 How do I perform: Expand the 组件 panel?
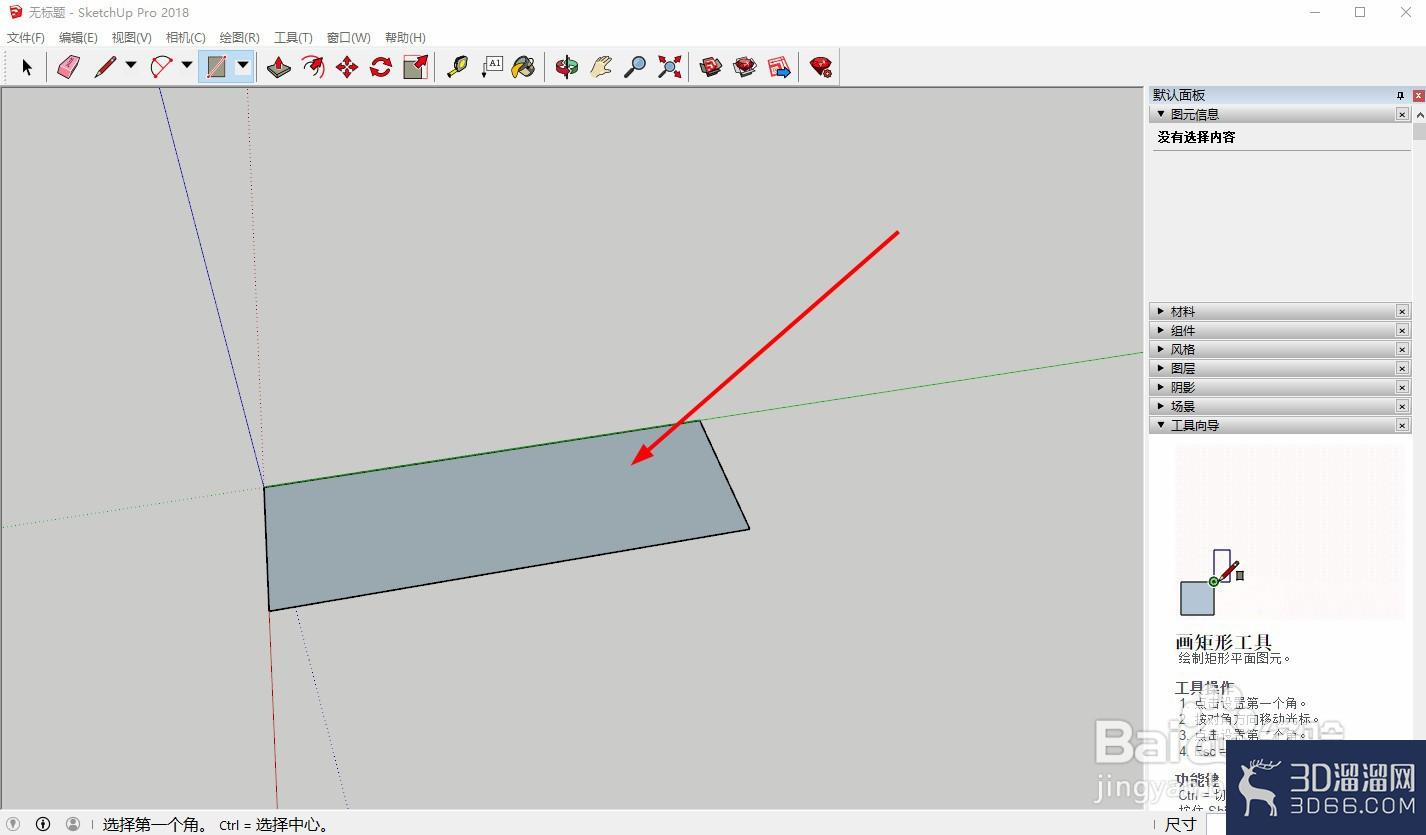1161,330
